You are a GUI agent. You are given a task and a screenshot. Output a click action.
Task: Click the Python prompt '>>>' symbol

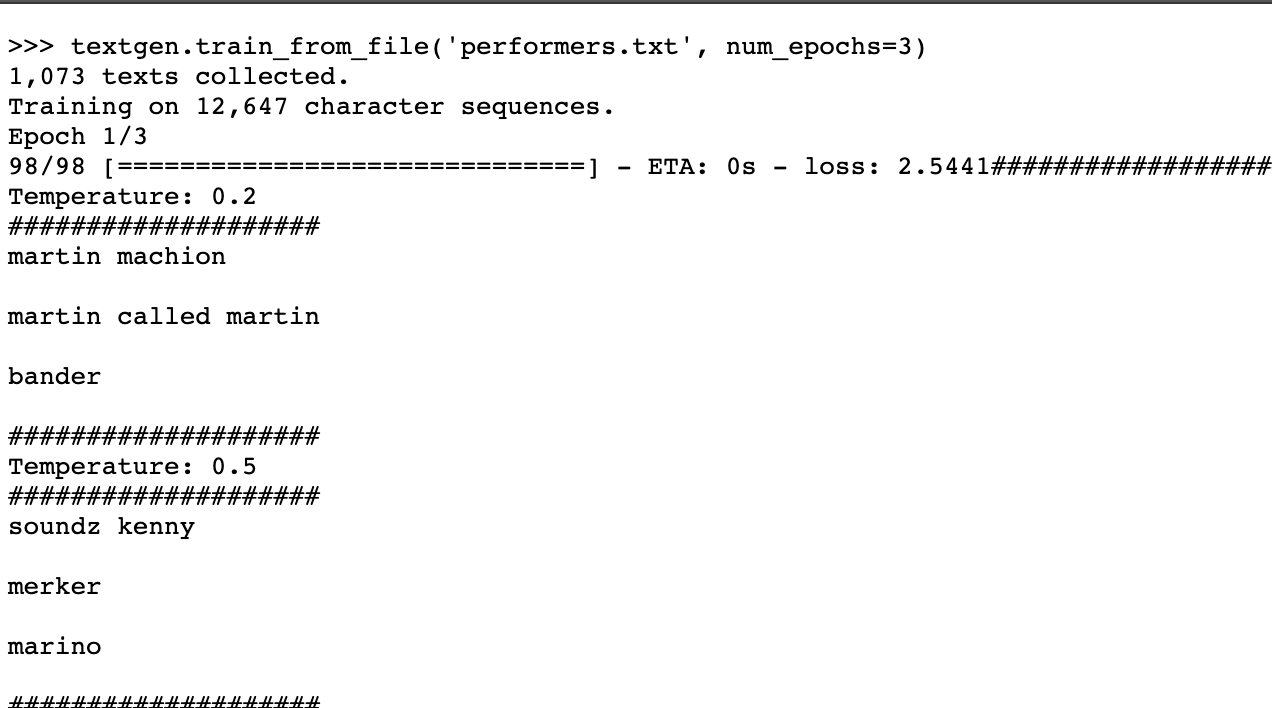coord(31,47)
